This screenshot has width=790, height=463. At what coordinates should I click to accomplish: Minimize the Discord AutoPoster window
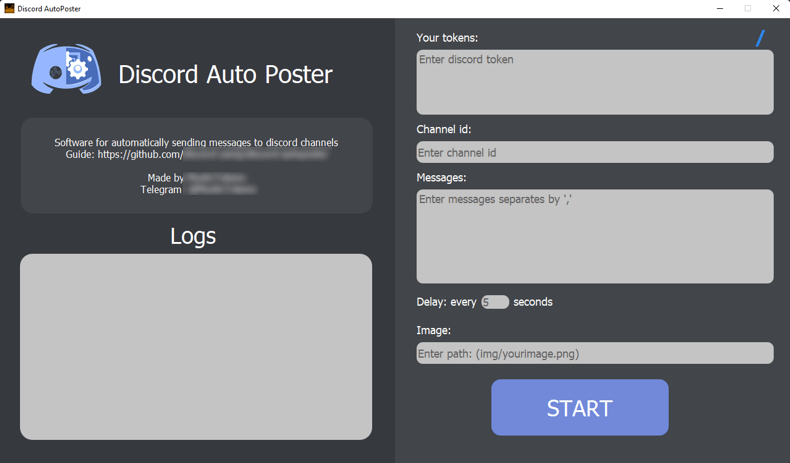720,8
